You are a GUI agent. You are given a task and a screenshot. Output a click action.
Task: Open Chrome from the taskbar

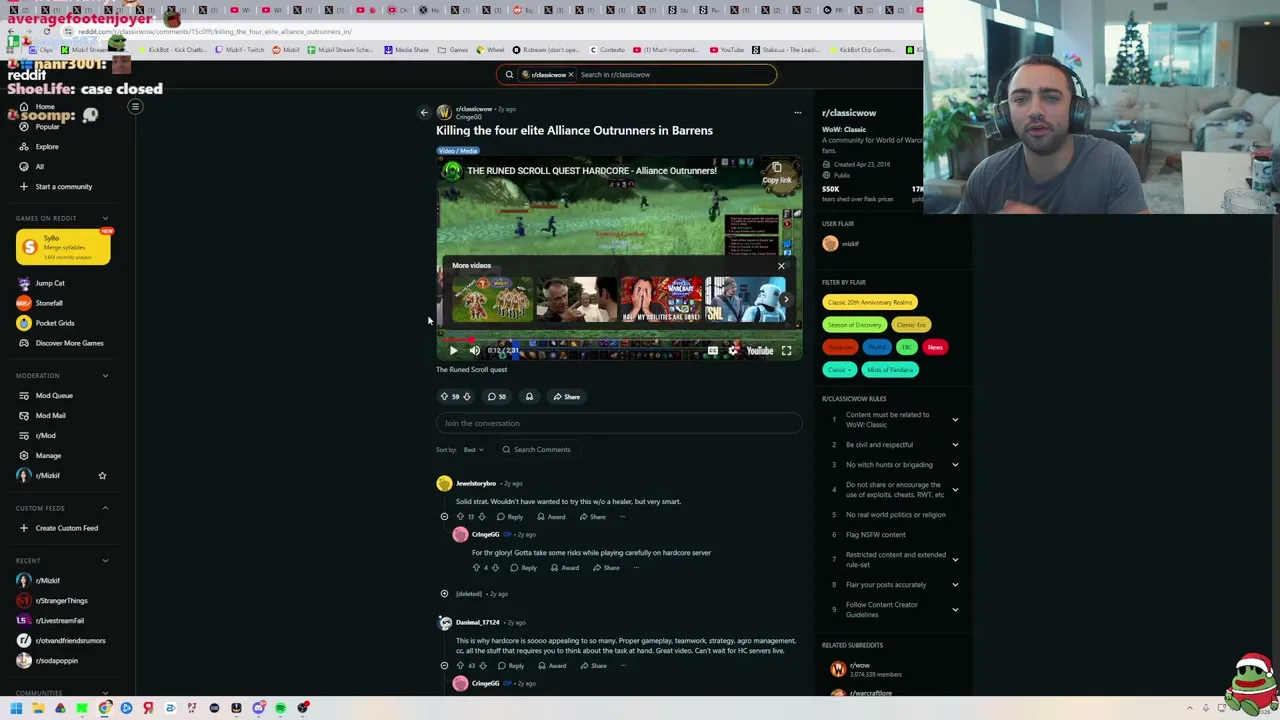104,709
